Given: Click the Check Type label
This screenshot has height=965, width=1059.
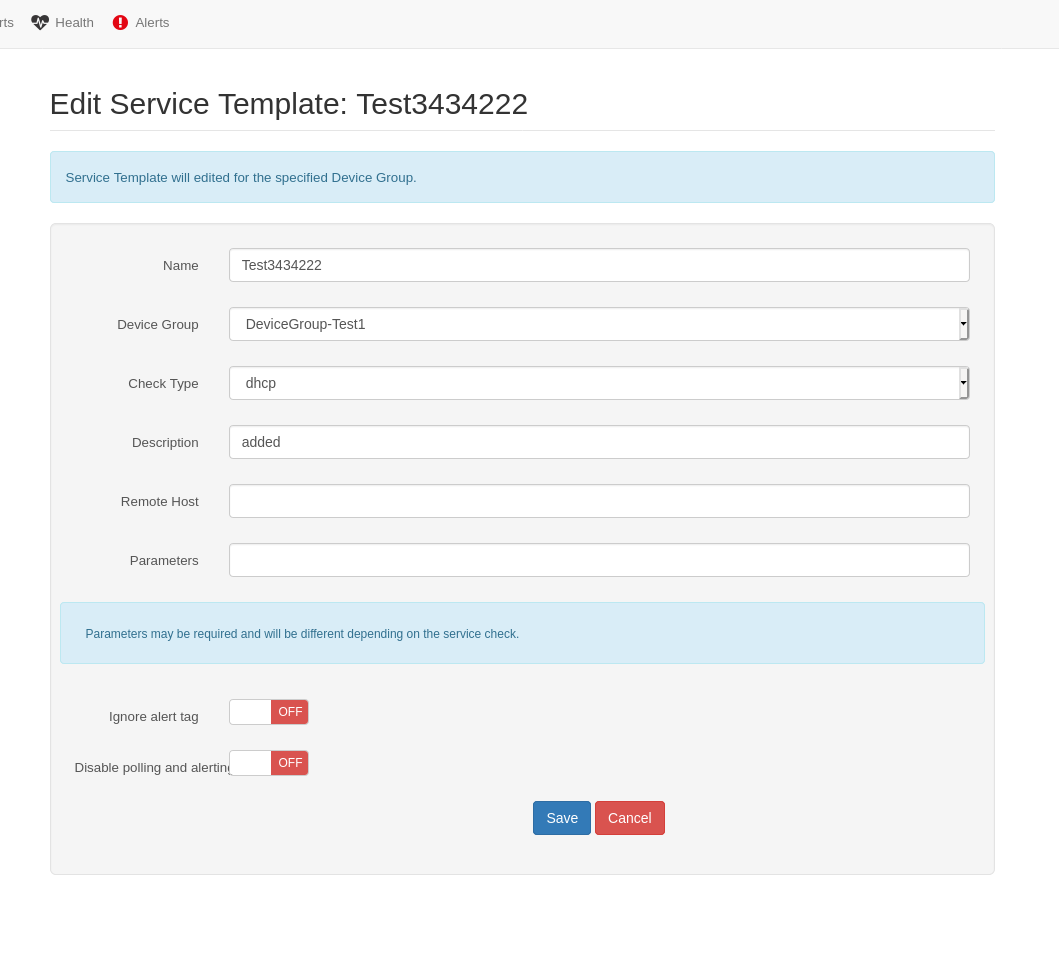Looking at the screenshot, I should click(163, 384).
